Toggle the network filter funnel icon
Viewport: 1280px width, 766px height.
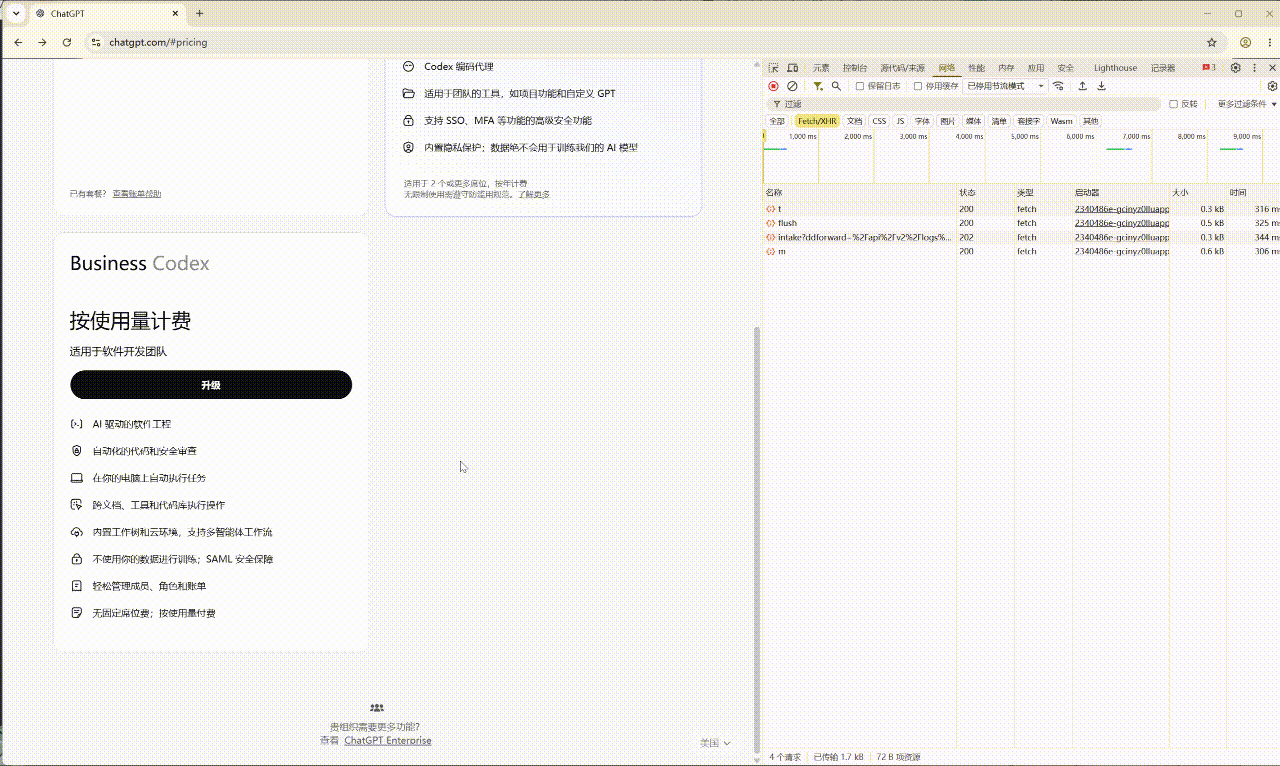[x=818, y=86]
